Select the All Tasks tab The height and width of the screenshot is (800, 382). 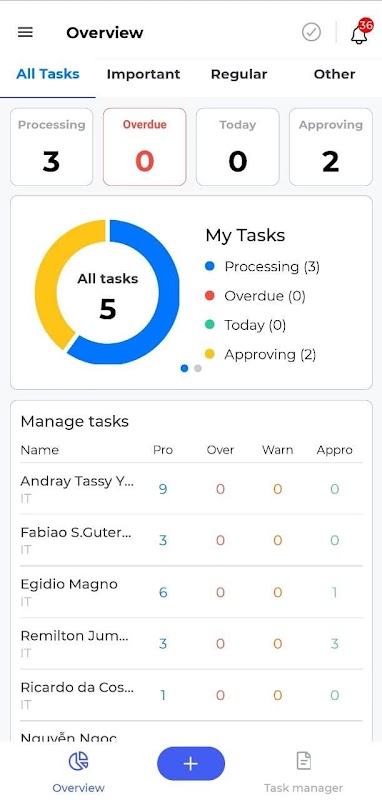pos(48,74)
